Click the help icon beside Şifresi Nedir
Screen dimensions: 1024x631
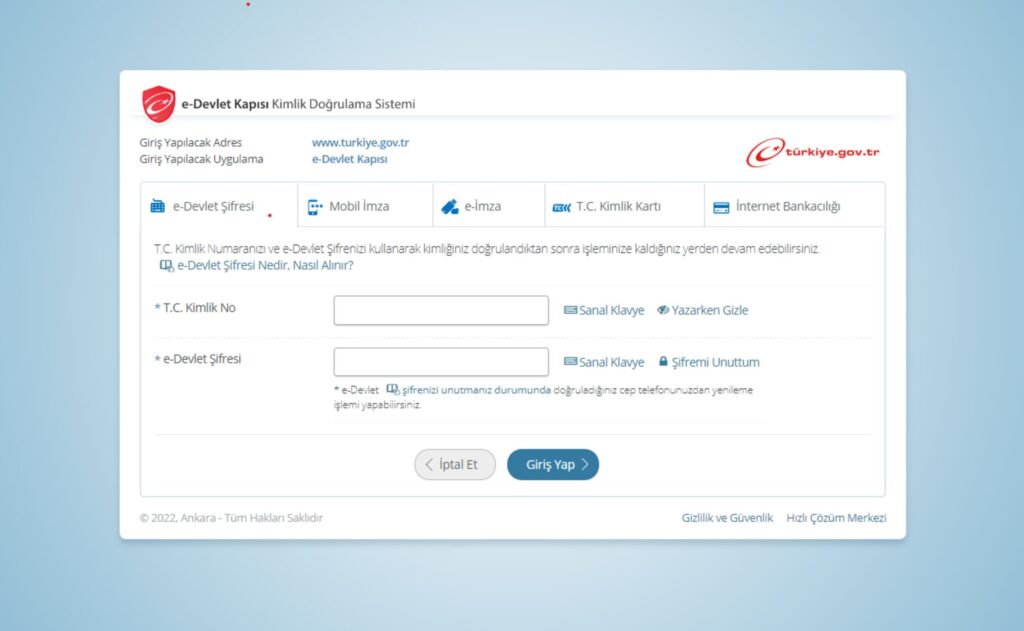167,266
